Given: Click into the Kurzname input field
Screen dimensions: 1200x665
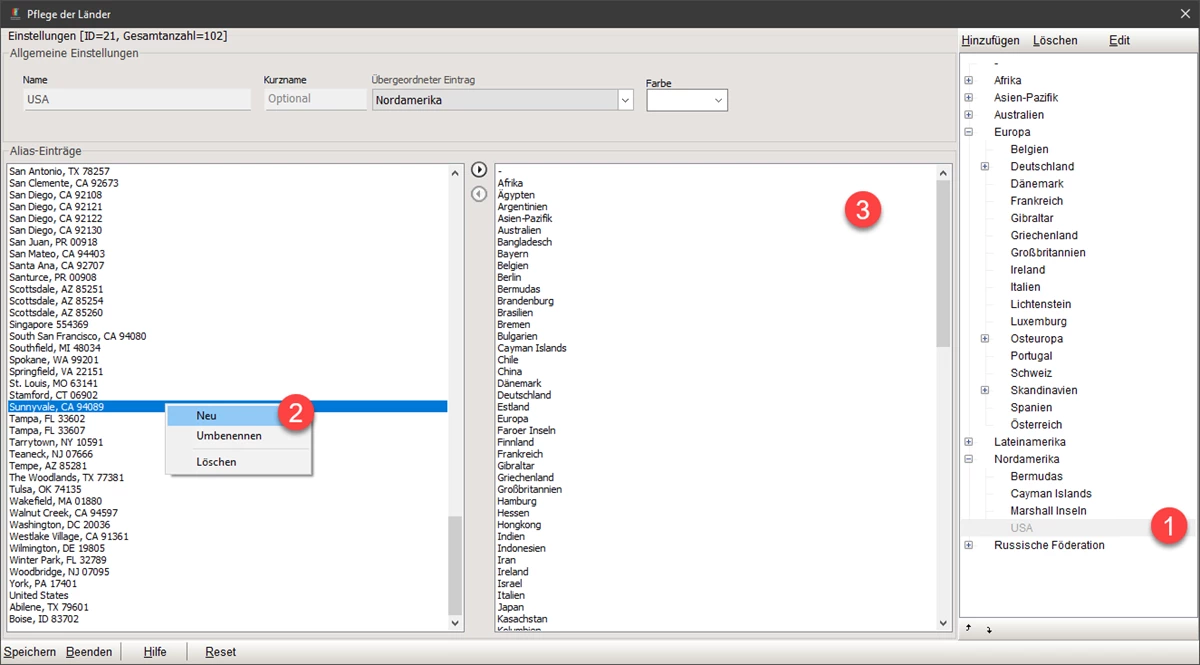Looking at the screenshot, I should 315,99.
